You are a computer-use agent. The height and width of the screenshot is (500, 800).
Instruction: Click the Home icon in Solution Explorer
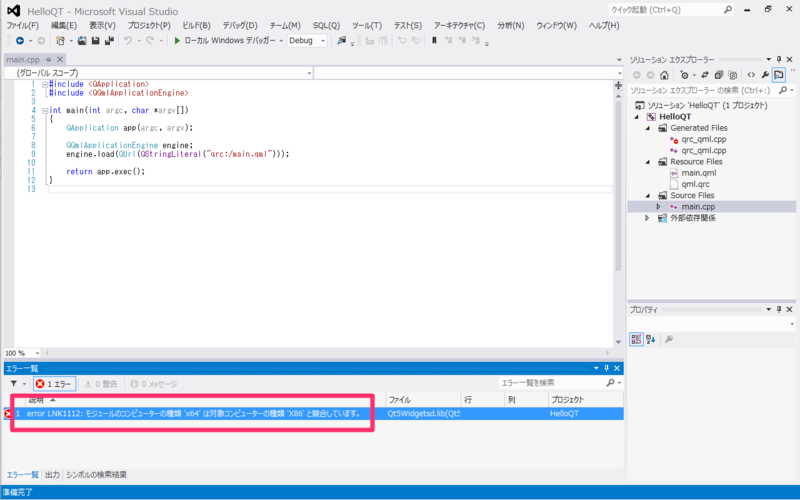664,76
